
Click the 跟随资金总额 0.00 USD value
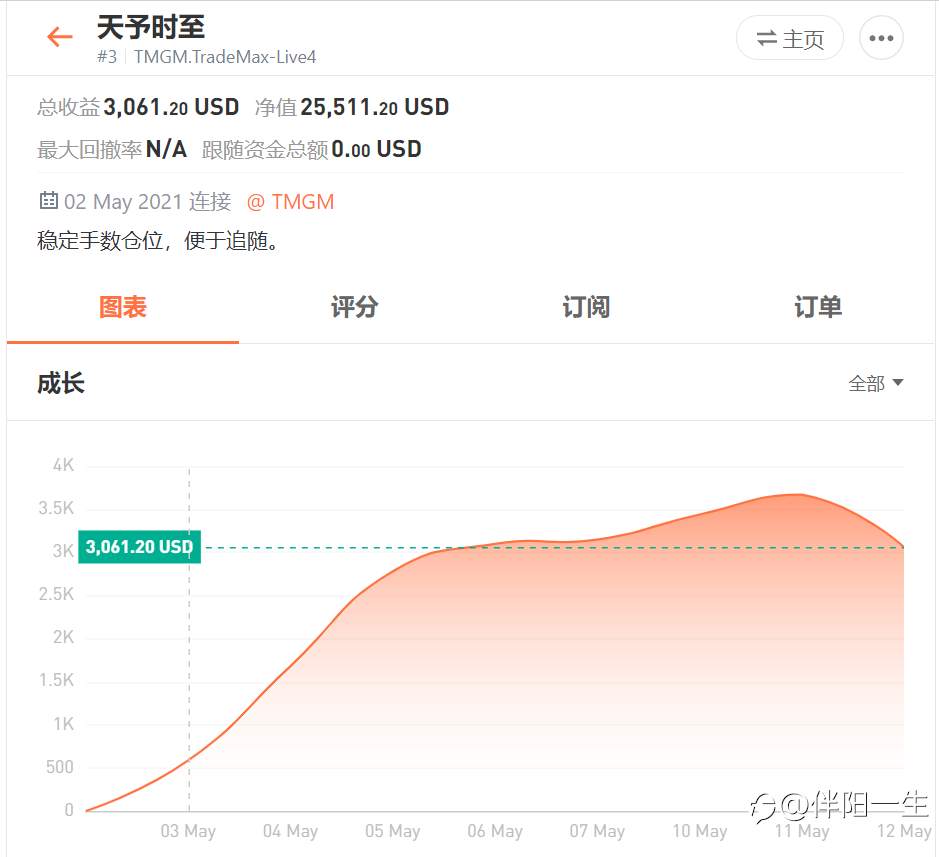coord(376,149)
